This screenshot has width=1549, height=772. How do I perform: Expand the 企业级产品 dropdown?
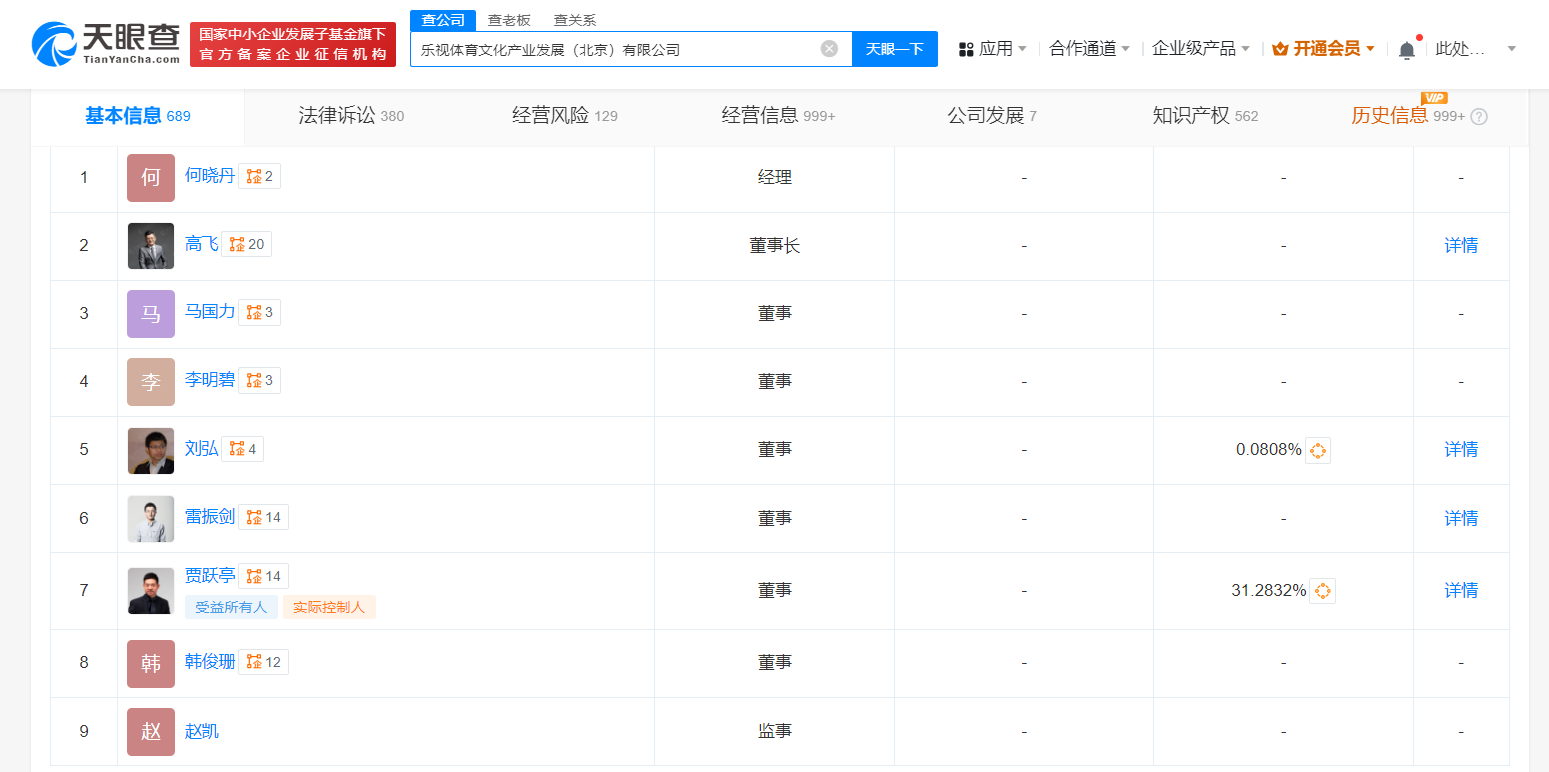1245,49
